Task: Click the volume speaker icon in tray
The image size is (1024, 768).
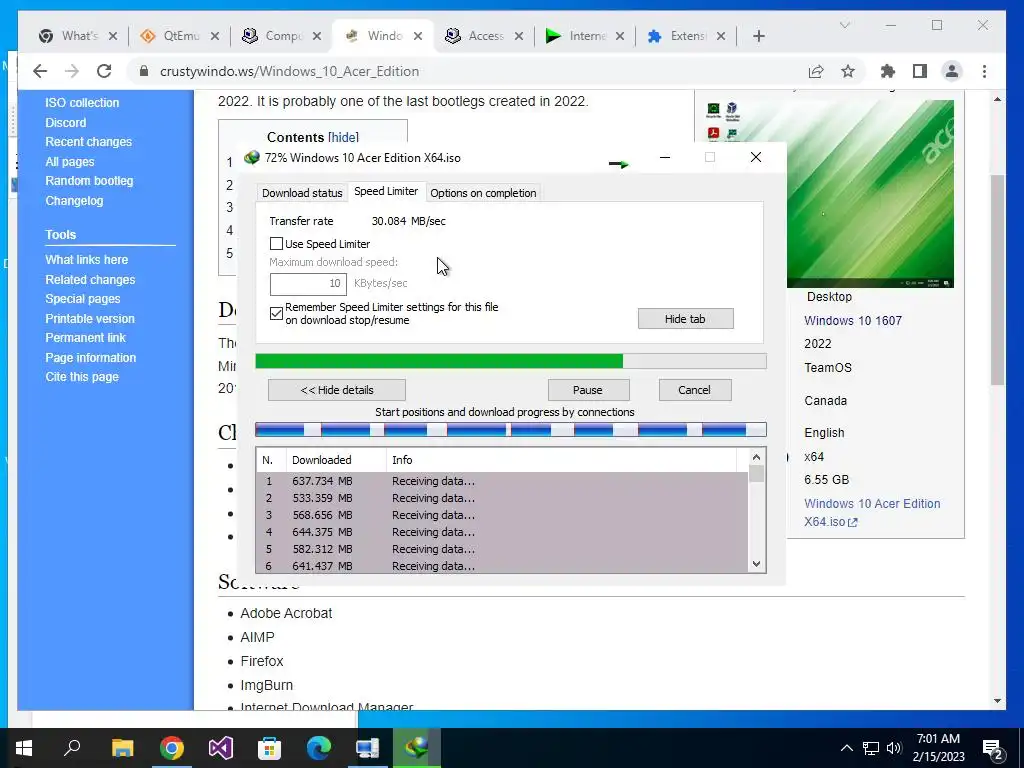Action: 894,748
